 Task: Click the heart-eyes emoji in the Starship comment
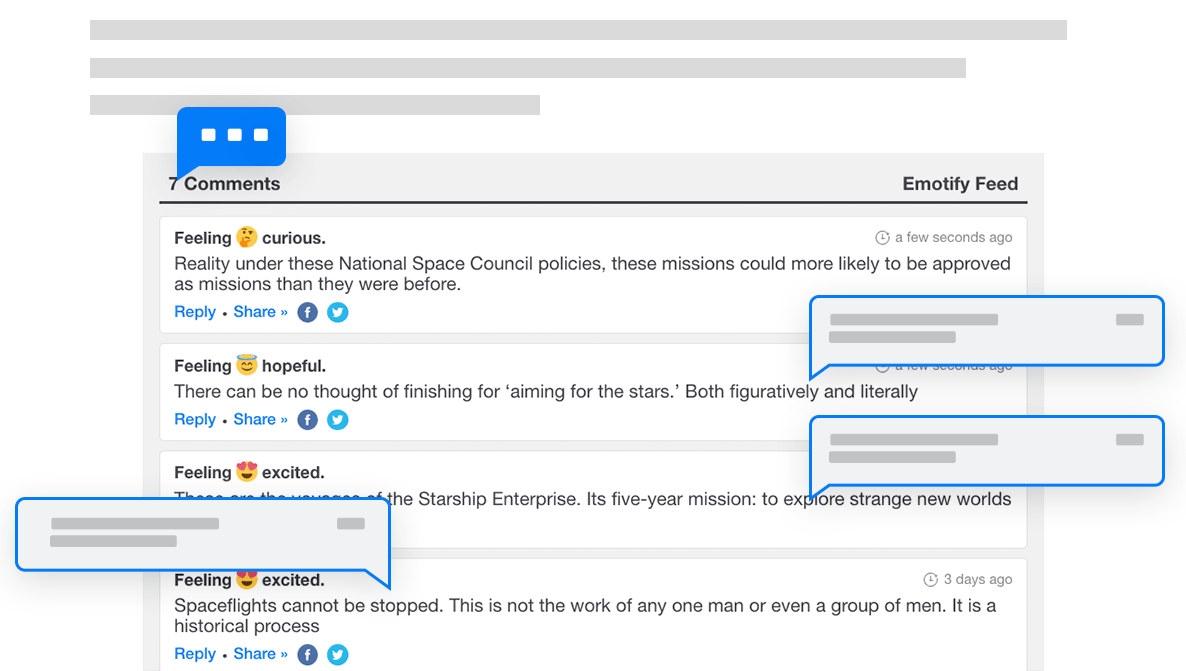247,472
